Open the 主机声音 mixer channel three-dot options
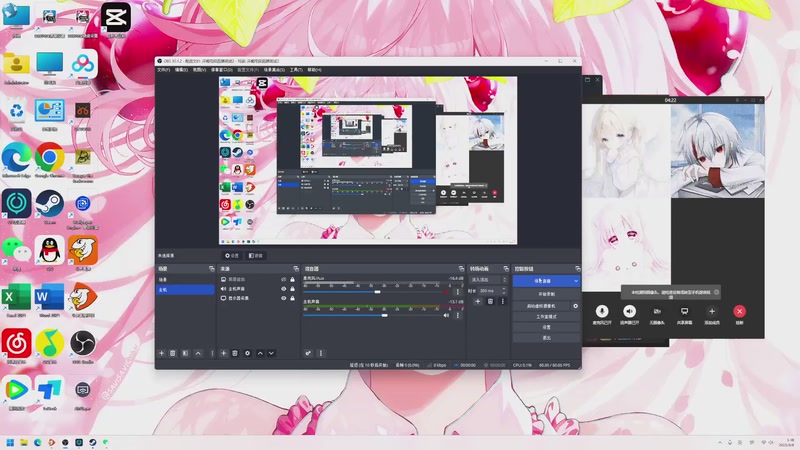This screenshot has height=450, width=800. [458, 315]
